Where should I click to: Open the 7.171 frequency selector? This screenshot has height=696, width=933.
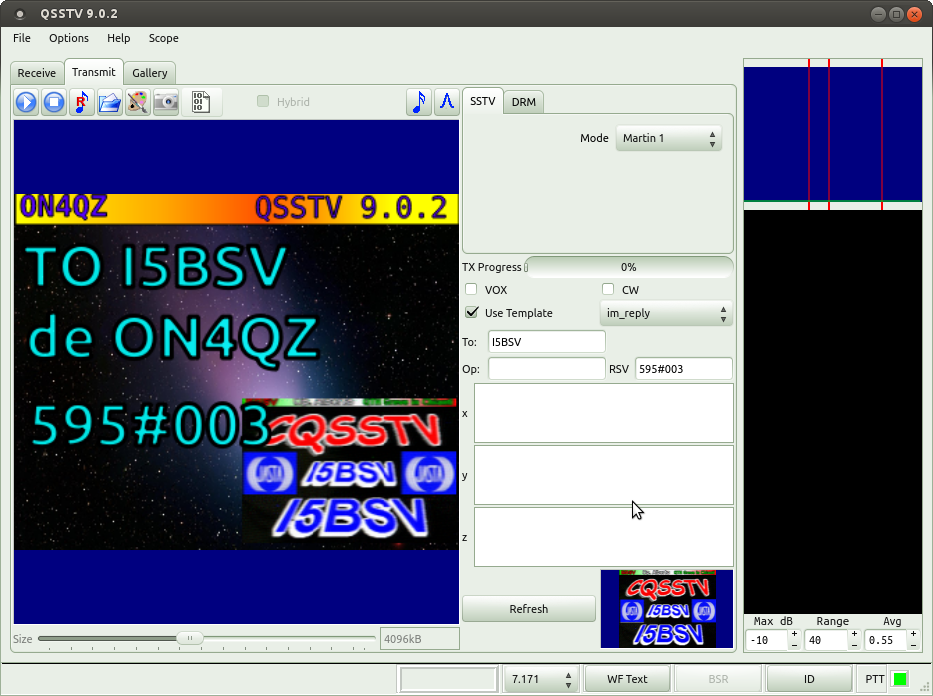(x=540, y=679)
